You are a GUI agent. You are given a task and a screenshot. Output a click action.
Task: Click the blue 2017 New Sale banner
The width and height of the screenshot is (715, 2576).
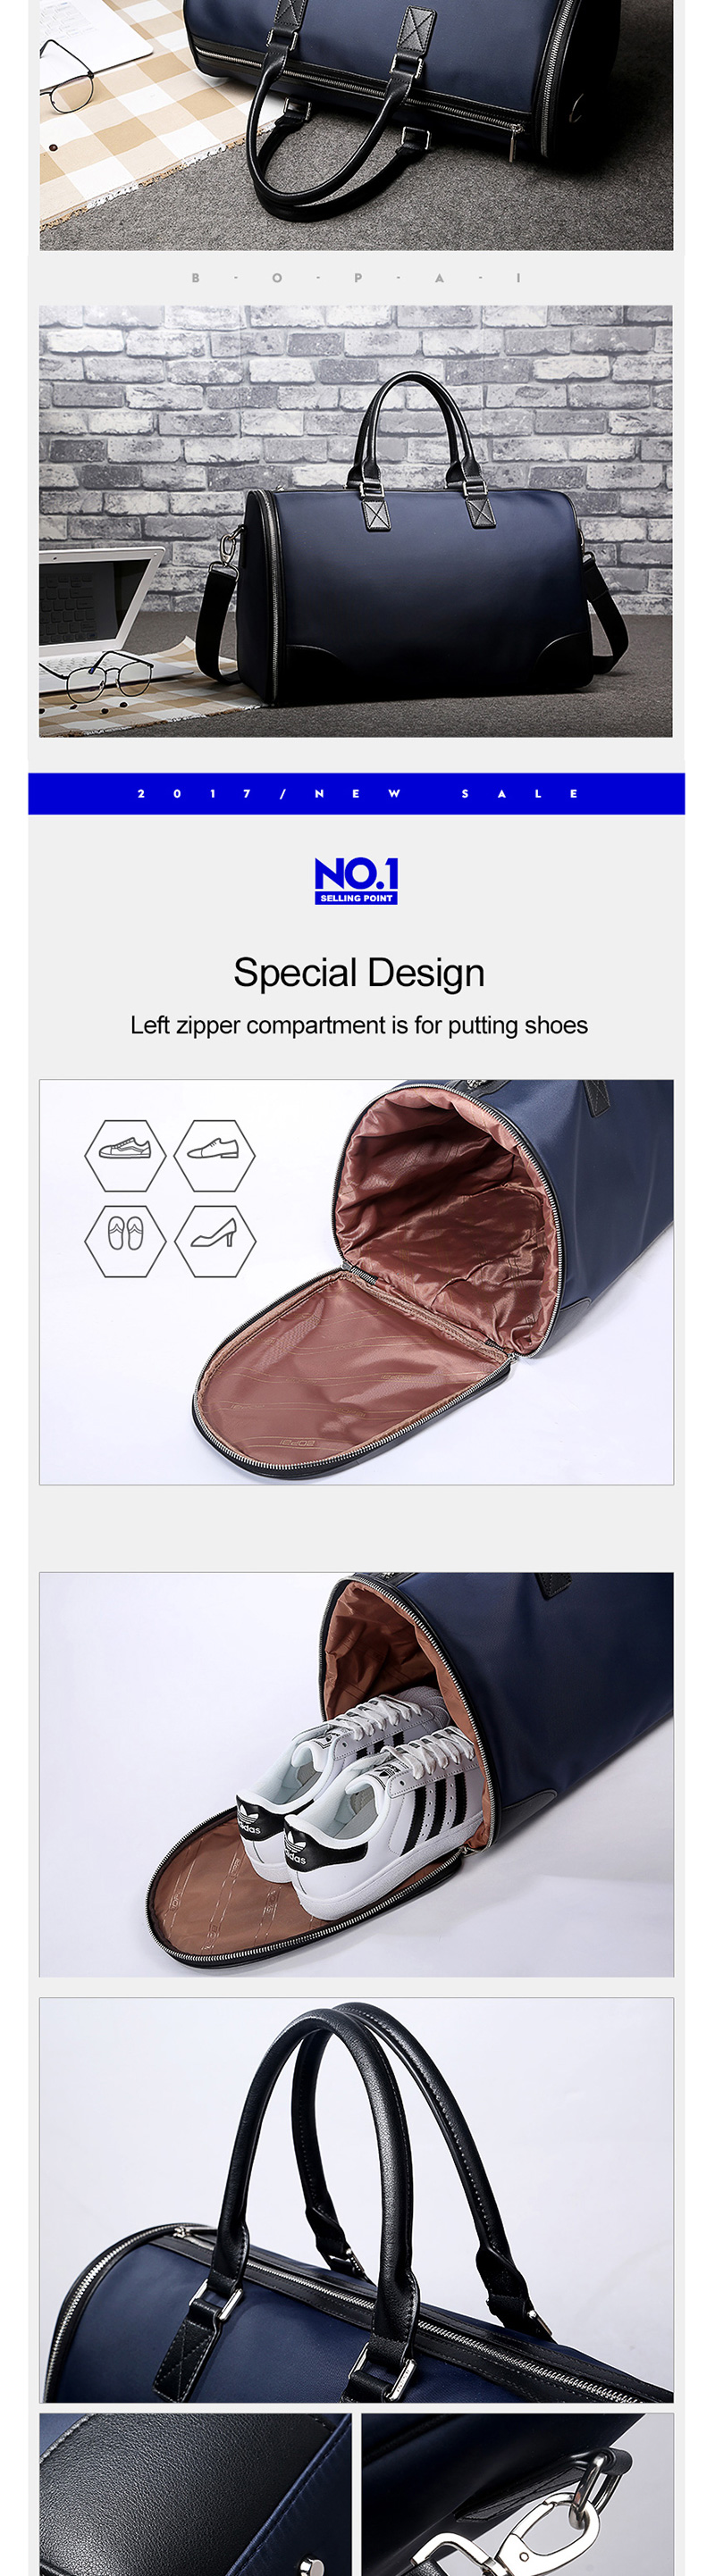[x=356, y=793]
